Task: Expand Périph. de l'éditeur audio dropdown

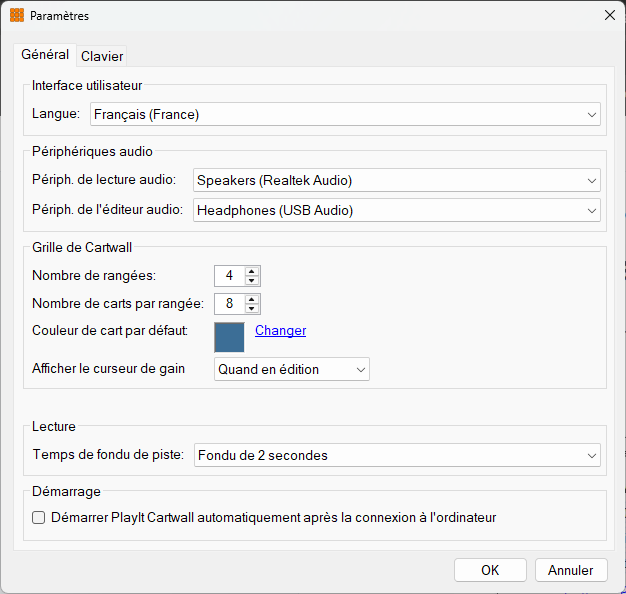Action: pos(397,210)
